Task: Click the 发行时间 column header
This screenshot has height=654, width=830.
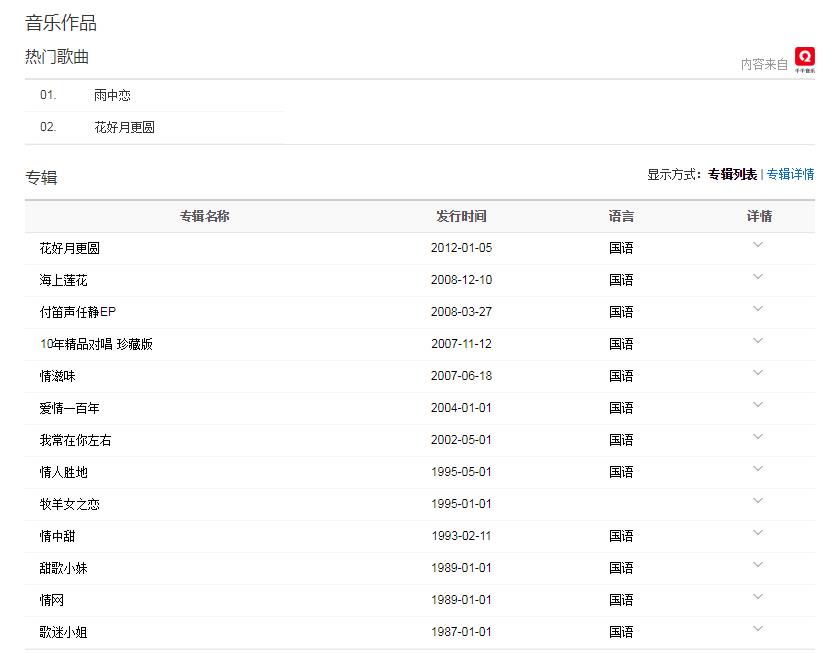Action: pyautogui.click(x=461, y=216)
